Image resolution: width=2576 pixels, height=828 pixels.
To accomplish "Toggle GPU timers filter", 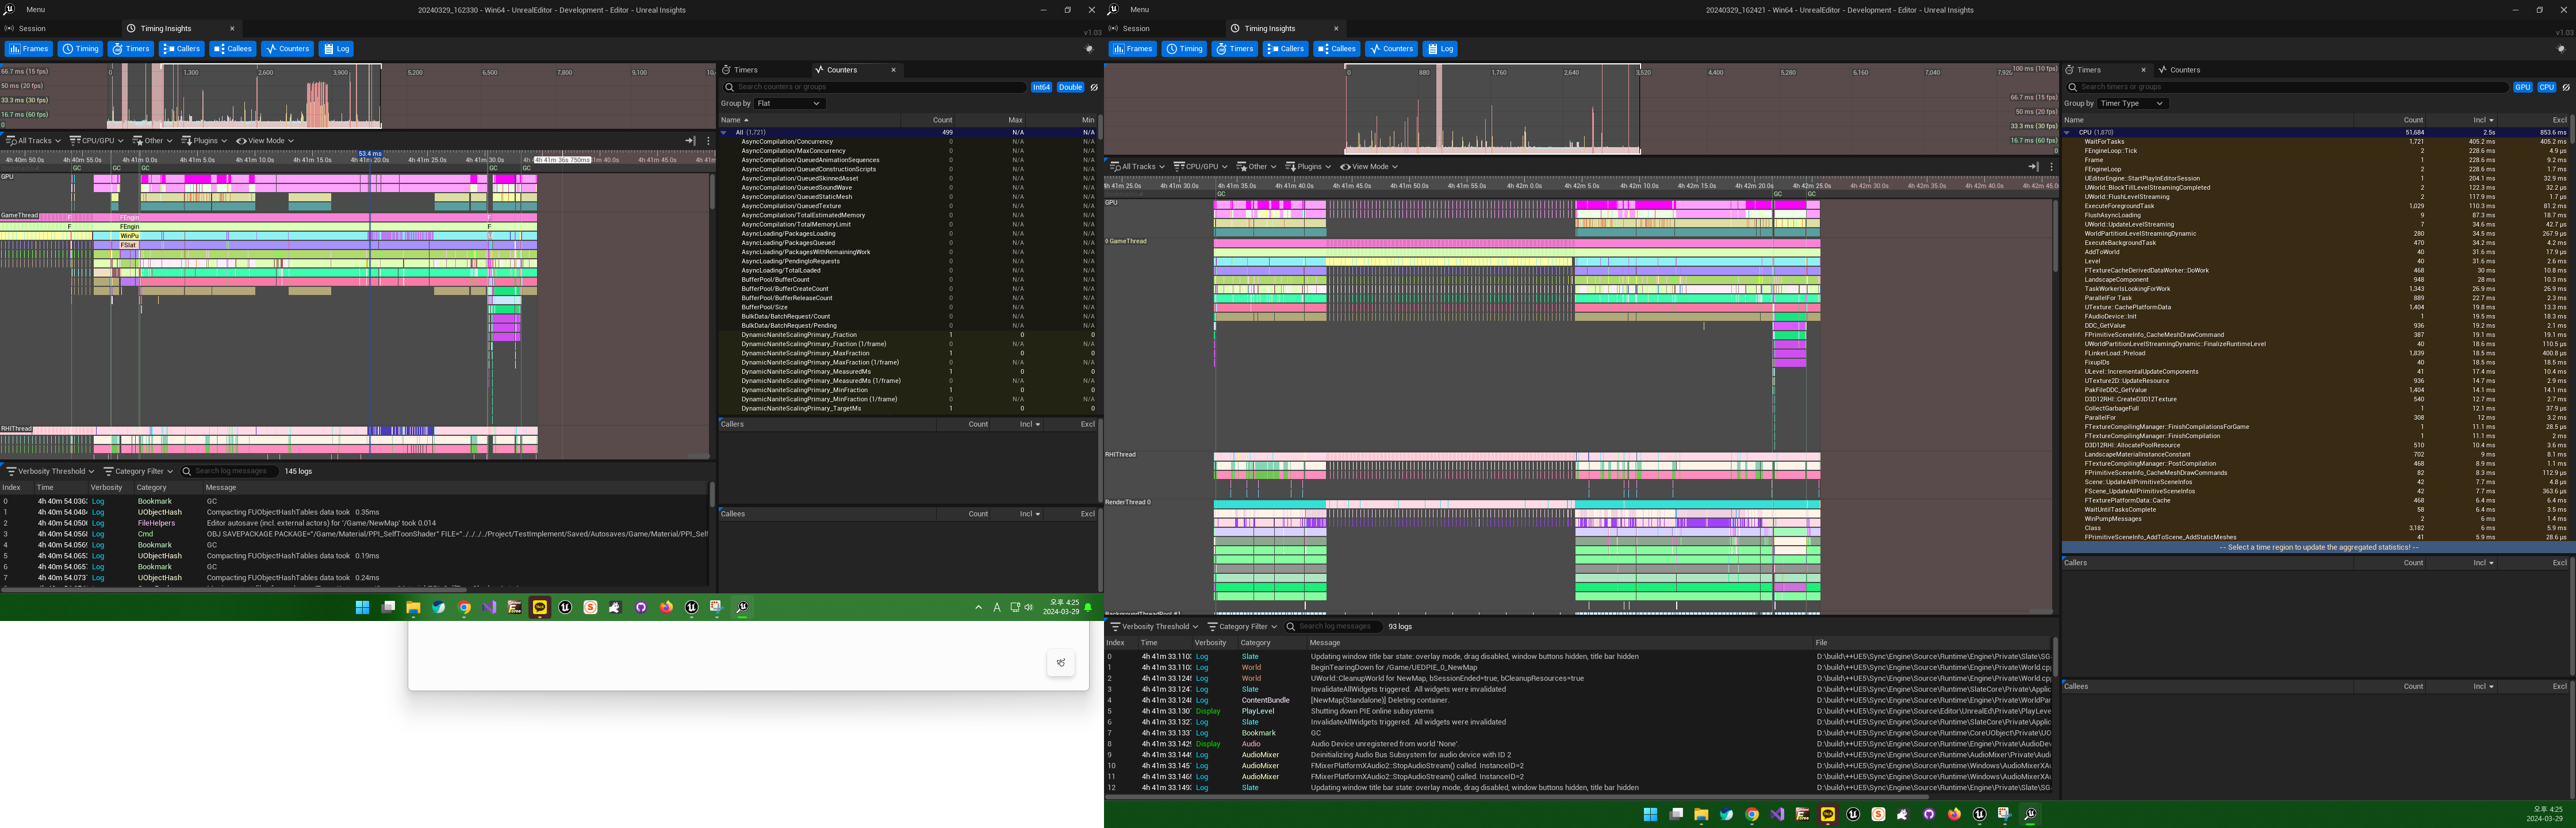I will click(2522, 87).
